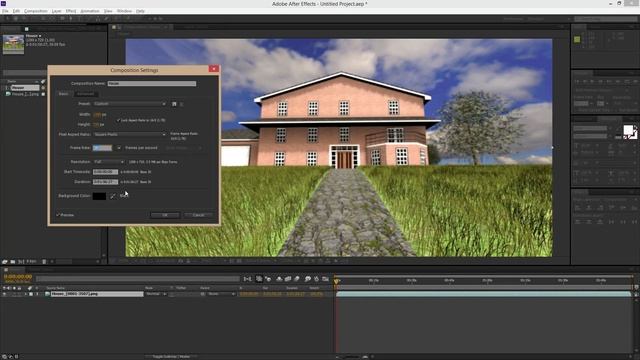Open the Composition menu
Image resolution: width=640 pixels, height=360 pixels.
36,11
